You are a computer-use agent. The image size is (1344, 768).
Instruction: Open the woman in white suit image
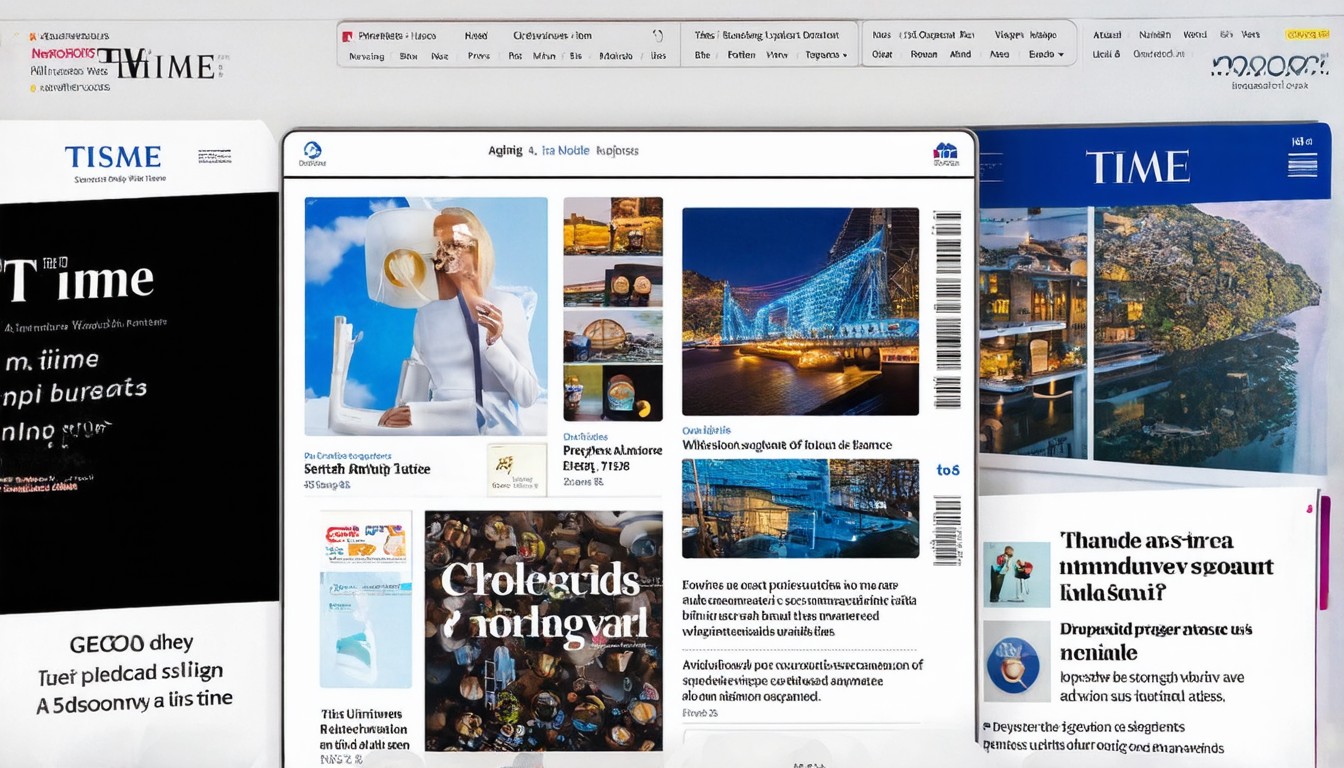point(426,316)
